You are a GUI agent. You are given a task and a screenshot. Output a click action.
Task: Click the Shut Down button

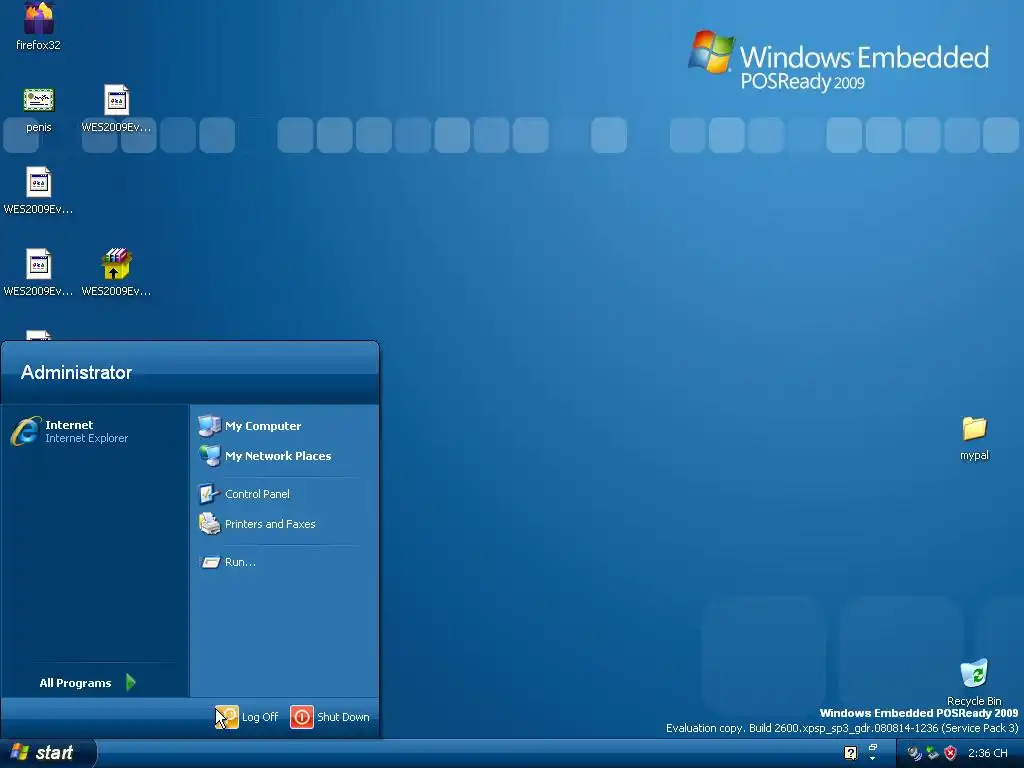pyautogui.click(x=330, y=717)
